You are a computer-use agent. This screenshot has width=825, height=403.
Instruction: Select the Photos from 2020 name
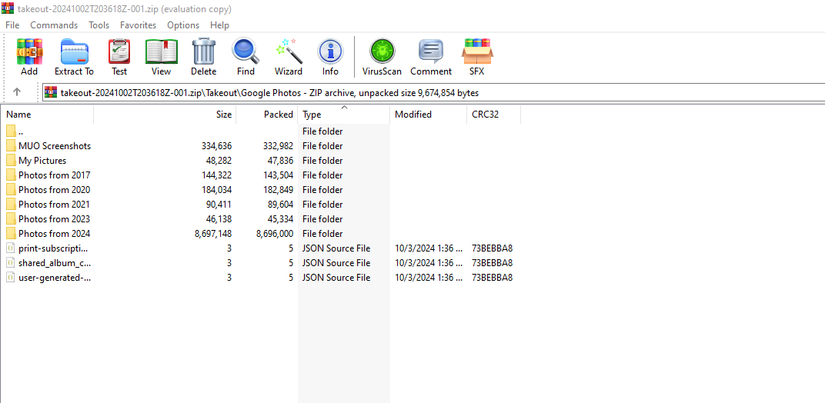tap(54, 189)
